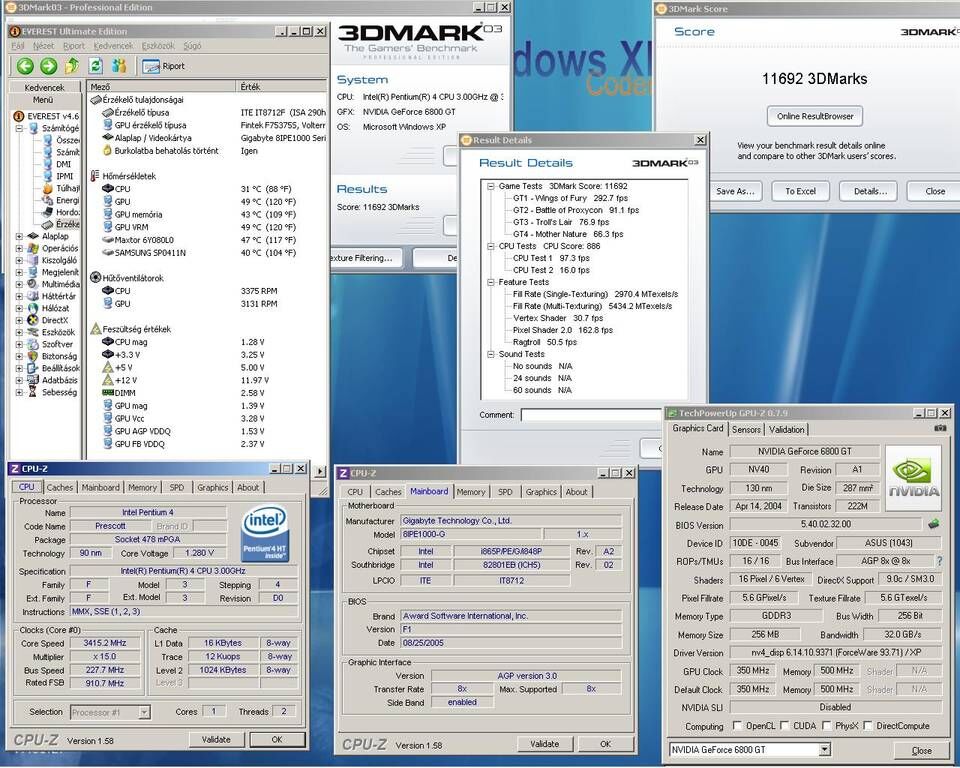Screen dimensions: 960x768
Task: Click the Close button in GPU-Z
Action: (921, 750)
